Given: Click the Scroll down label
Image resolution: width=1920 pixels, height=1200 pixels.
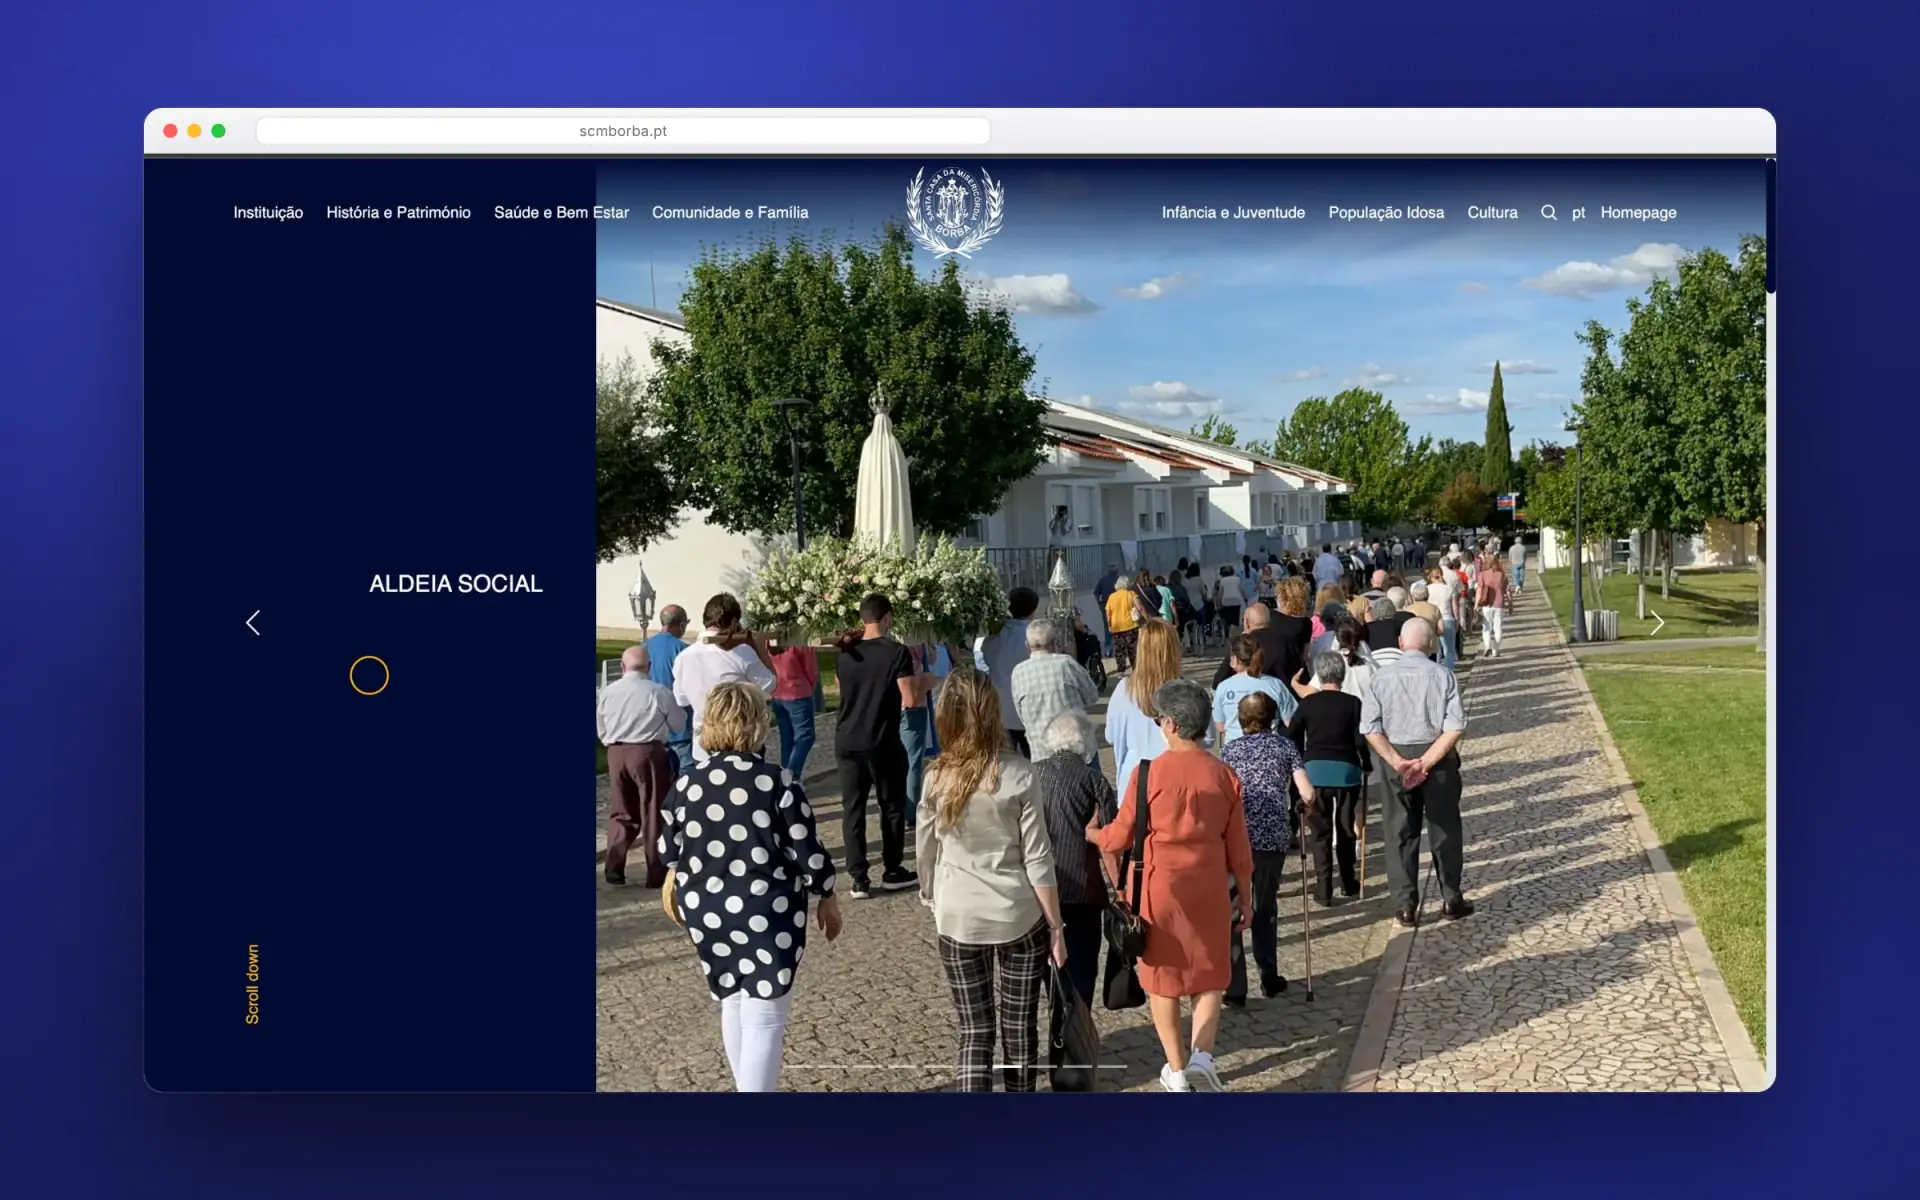Looking at the screenshot, I should (253, 984).
